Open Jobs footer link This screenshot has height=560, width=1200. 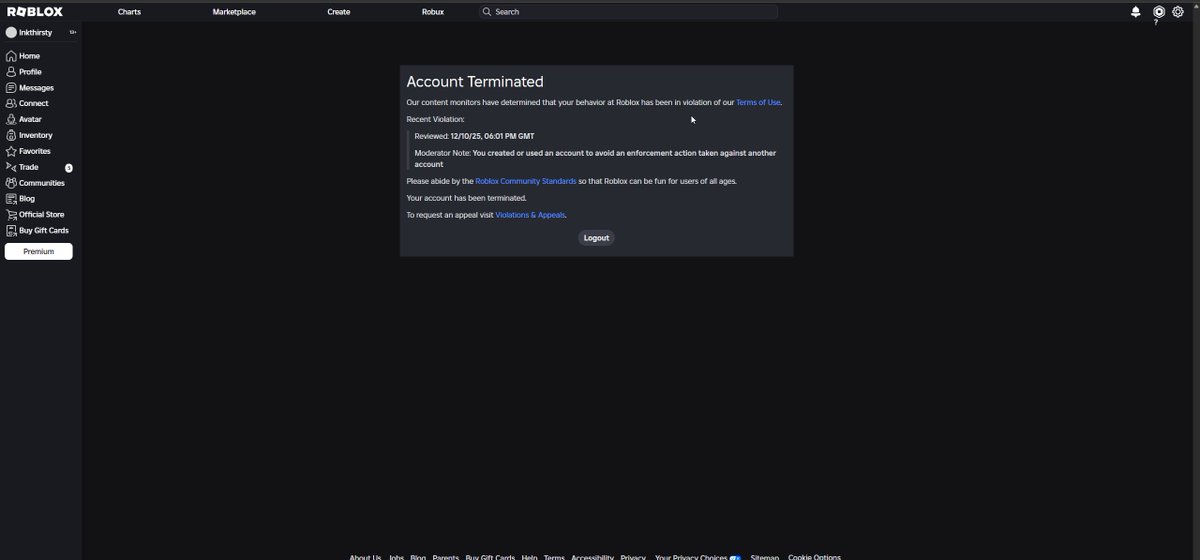396,557
